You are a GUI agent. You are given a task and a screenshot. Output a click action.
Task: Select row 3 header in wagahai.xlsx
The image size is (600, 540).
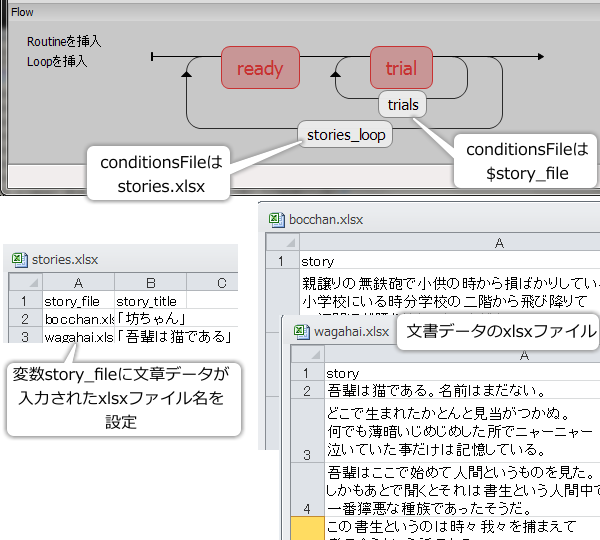point(308,431)
